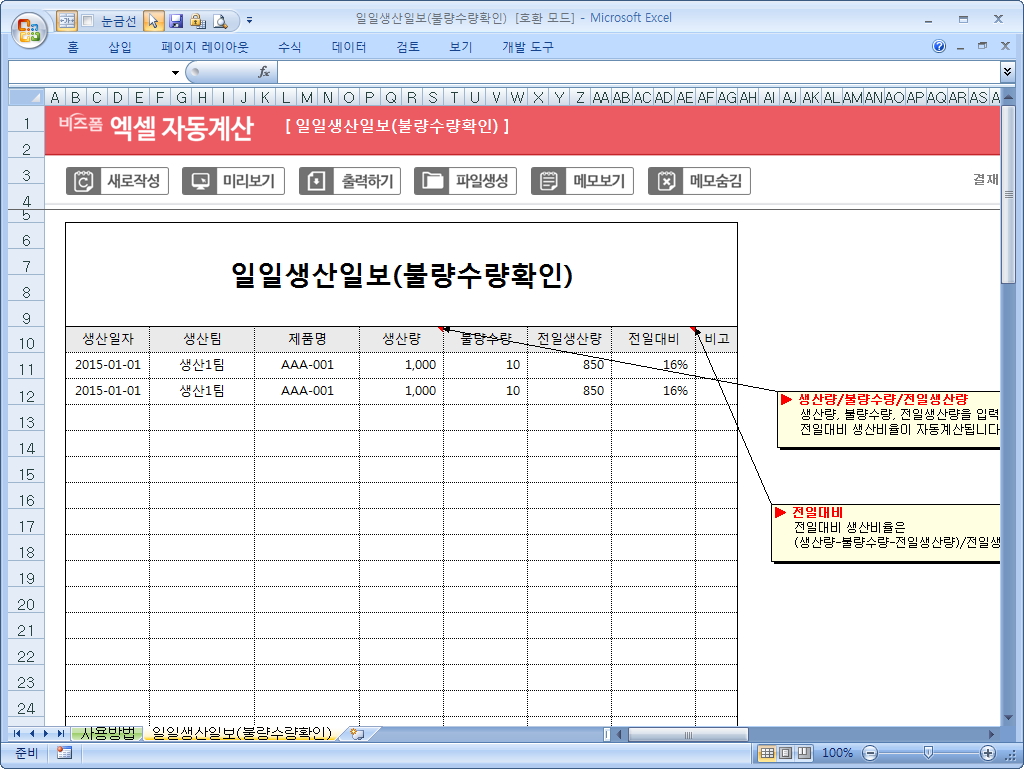This screenshot has height=769, width=1024.
Task: Click the 파일생성 button
Action: point(465,181)
